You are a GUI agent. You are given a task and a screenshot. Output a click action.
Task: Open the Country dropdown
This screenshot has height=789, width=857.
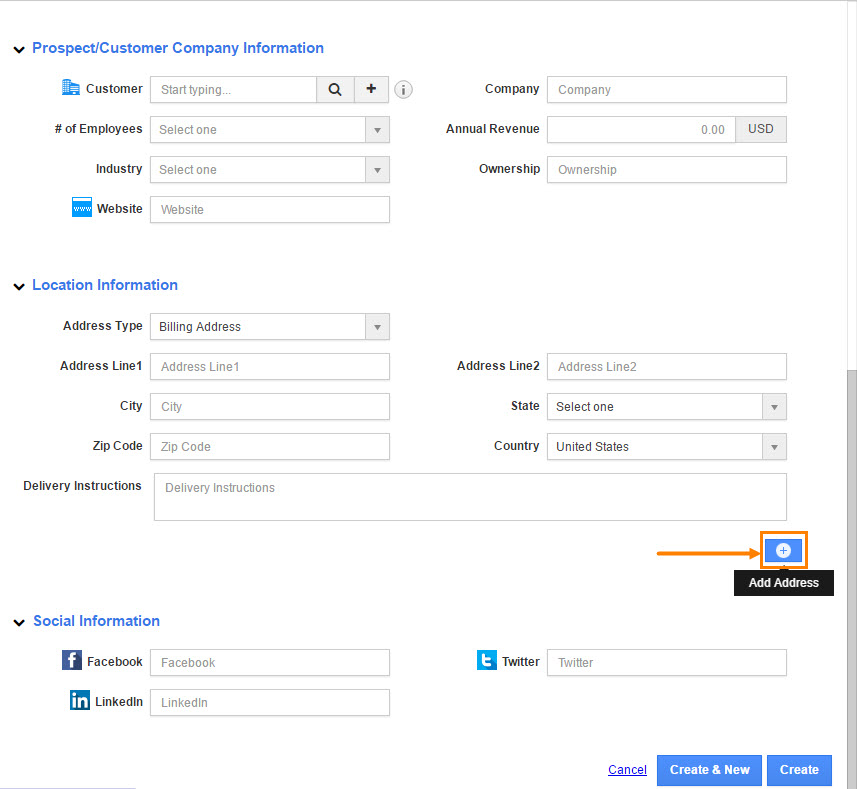[x=666, y=447]
